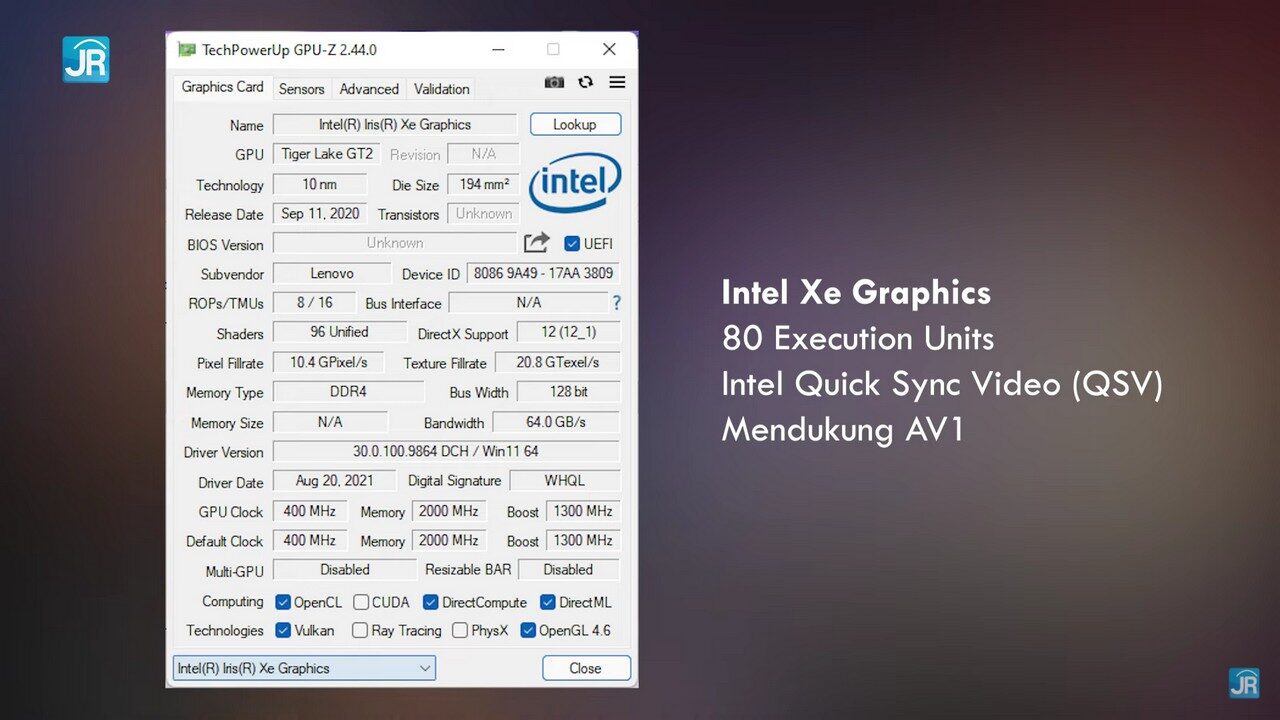The width and height of the screenshot is (1280, 720).
Task: Click the Driver Version field
Action: coord(446,452)
